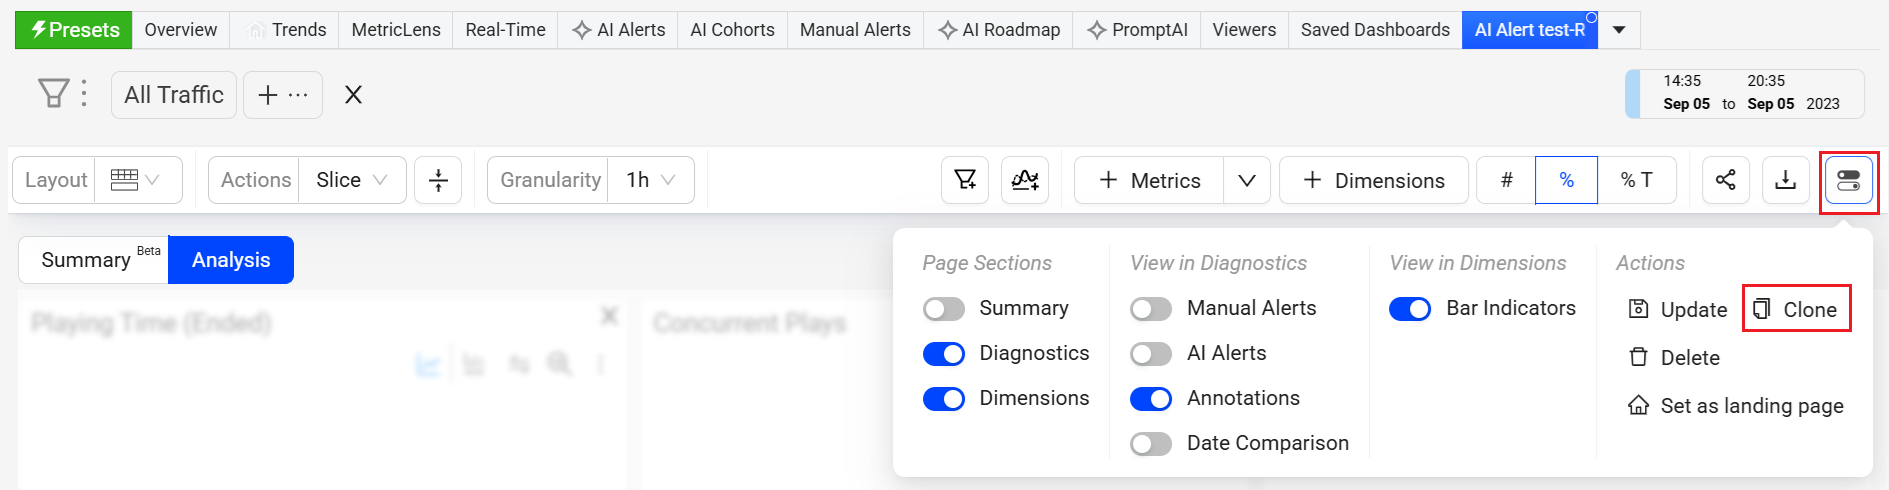Click the annotations chart icon
This screenshot has width=1889, height=490.
click(x=1025, y=180)
